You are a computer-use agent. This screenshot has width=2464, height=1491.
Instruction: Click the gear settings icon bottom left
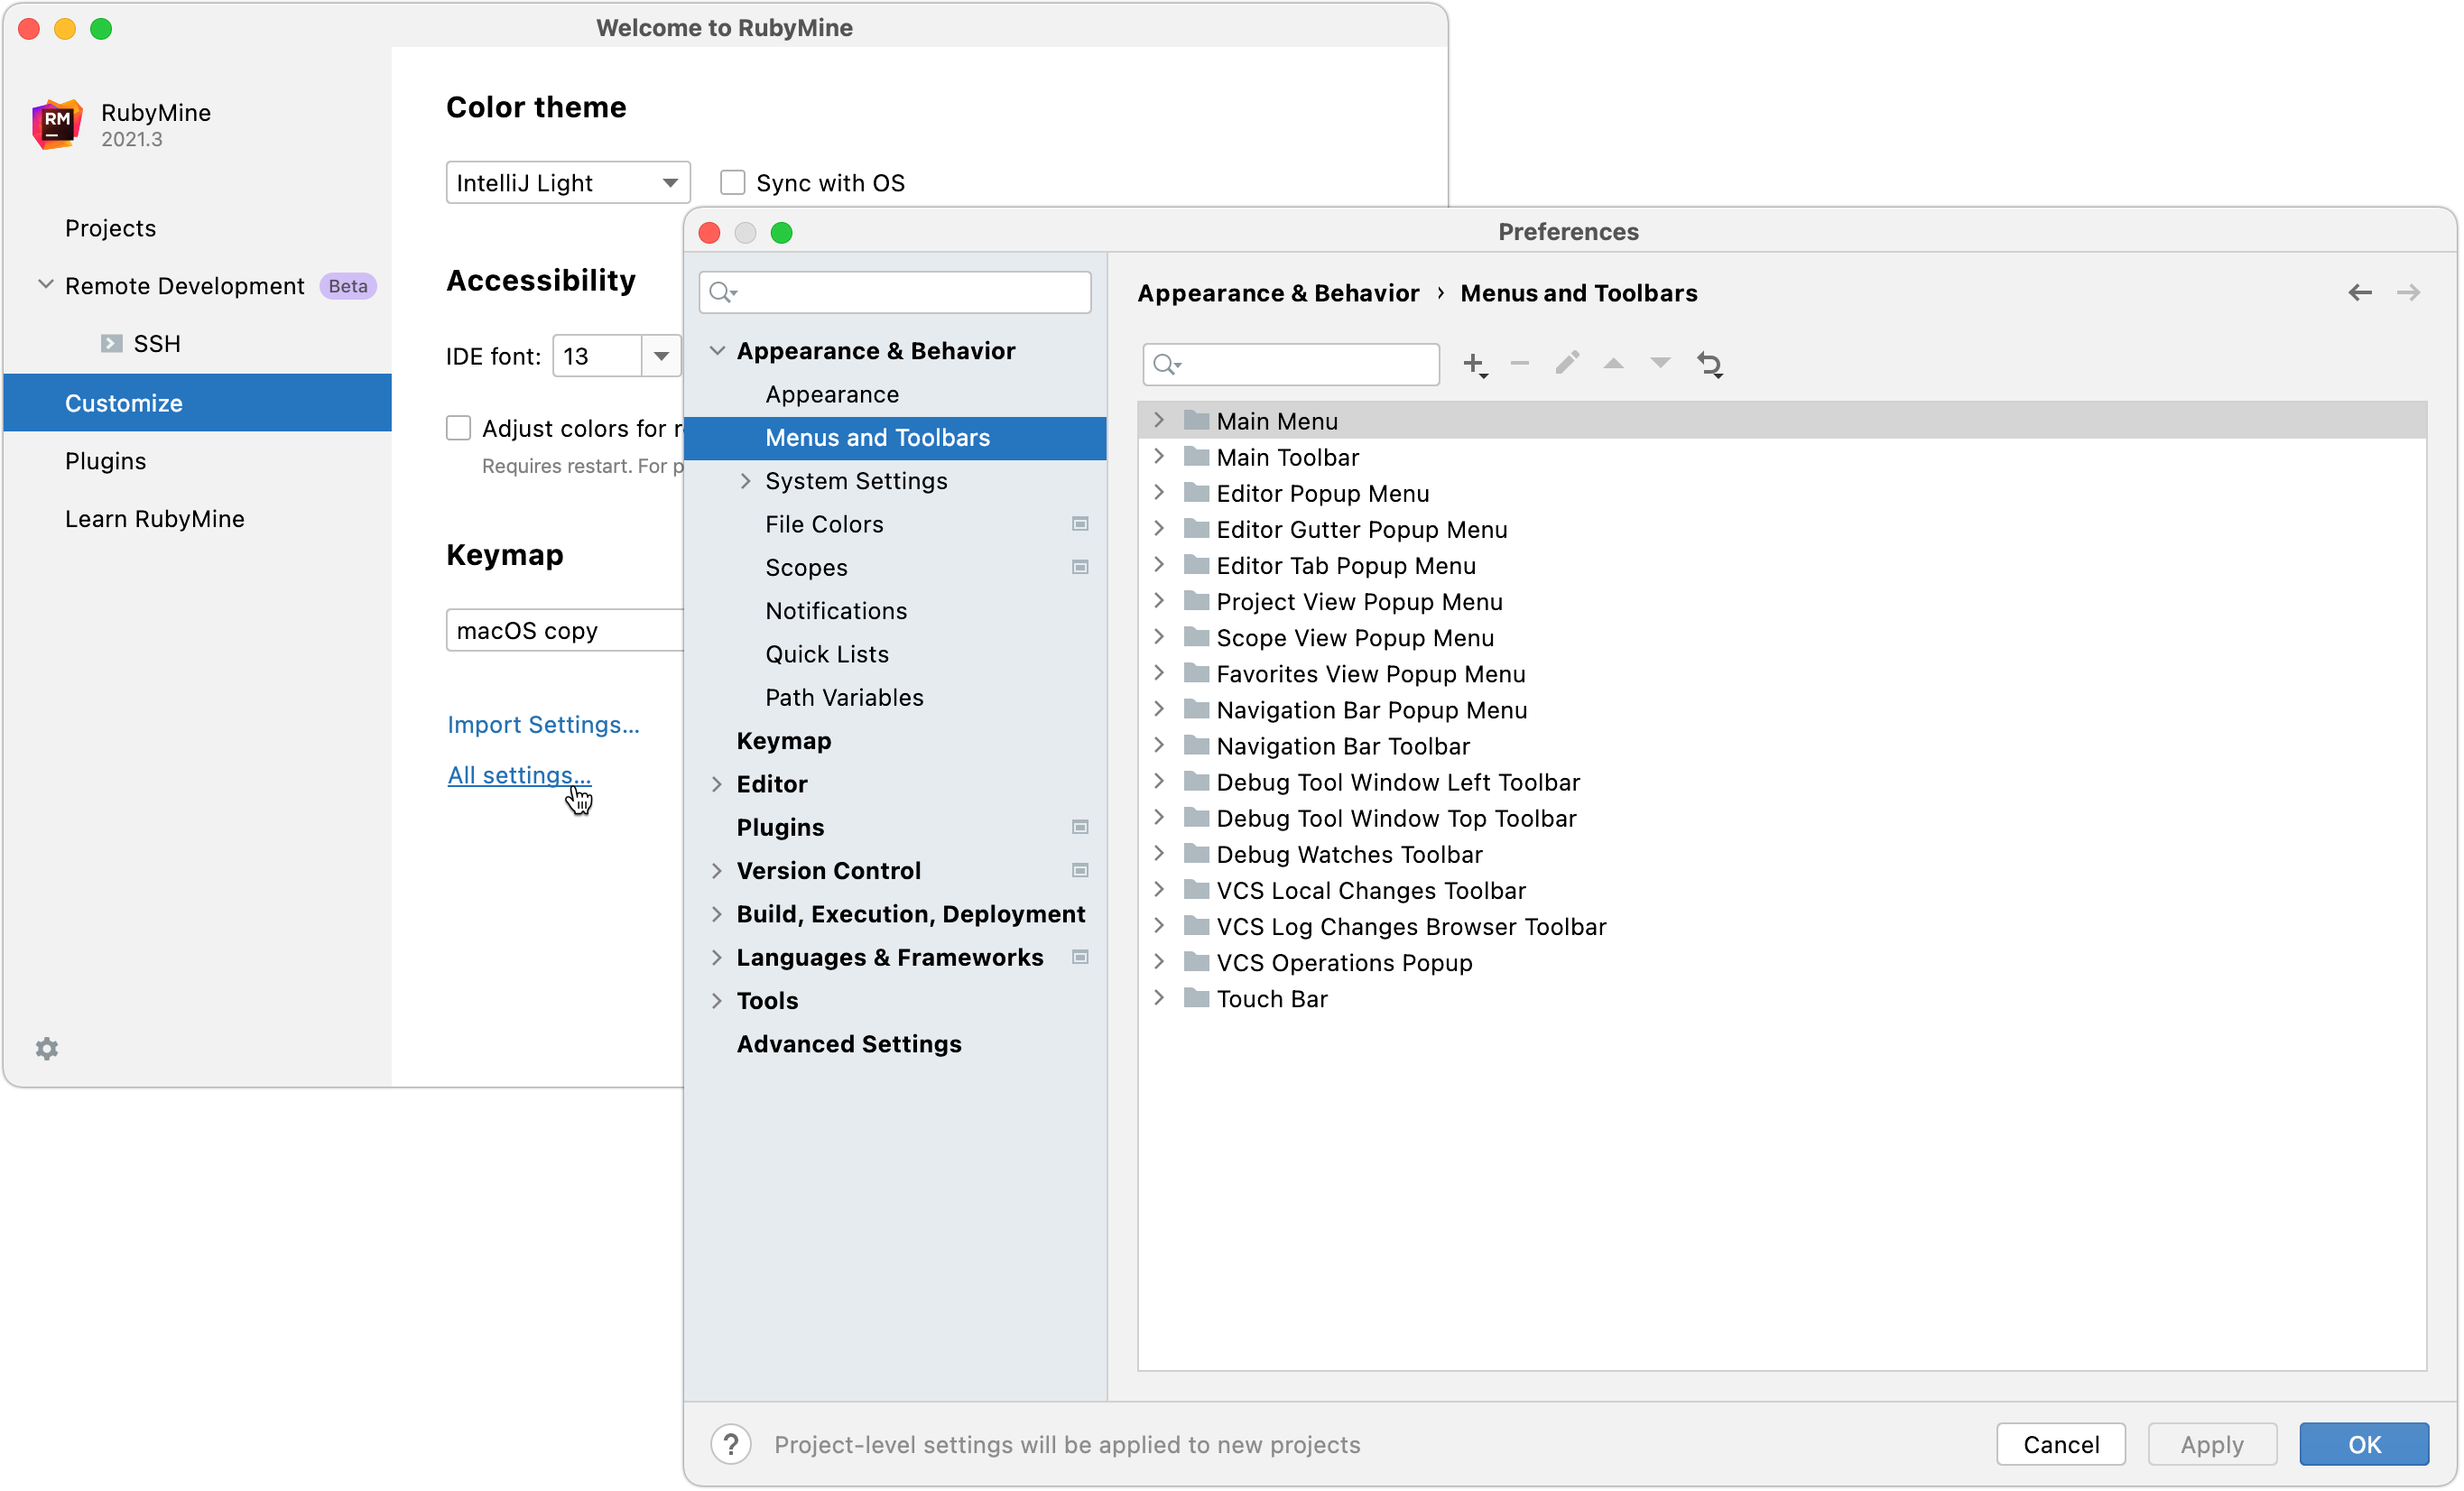[x=46, y=1047]
